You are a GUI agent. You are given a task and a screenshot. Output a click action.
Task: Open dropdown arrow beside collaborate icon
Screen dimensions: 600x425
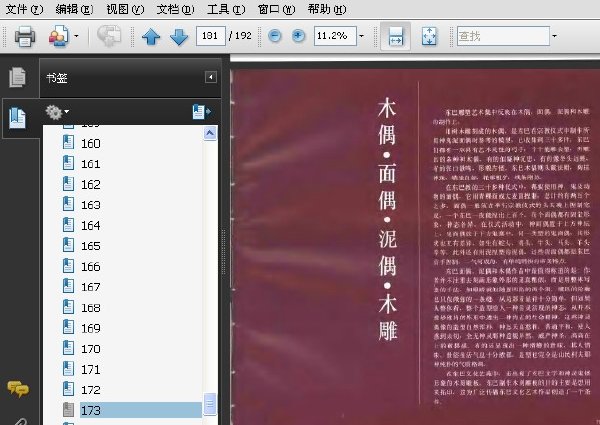76,36
